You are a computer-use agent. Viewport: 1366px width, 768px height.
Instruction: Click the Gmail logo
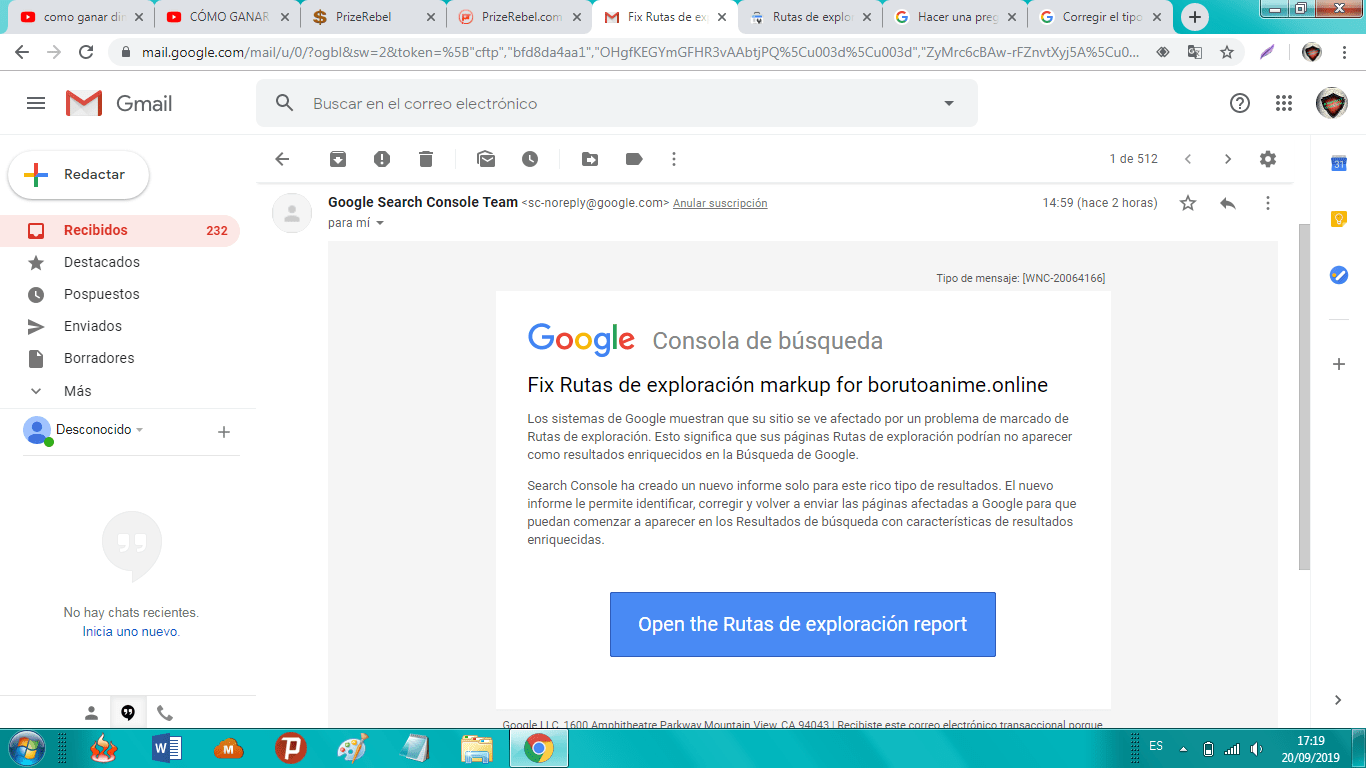[x=119, y=103]
